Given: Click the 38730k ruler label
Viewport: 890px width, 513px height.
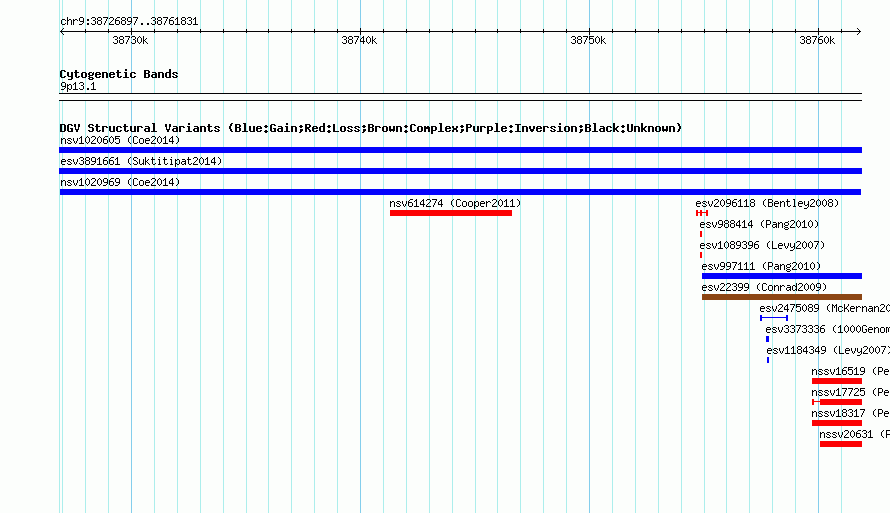Looking at the screenshot, I should pos(131,40).
